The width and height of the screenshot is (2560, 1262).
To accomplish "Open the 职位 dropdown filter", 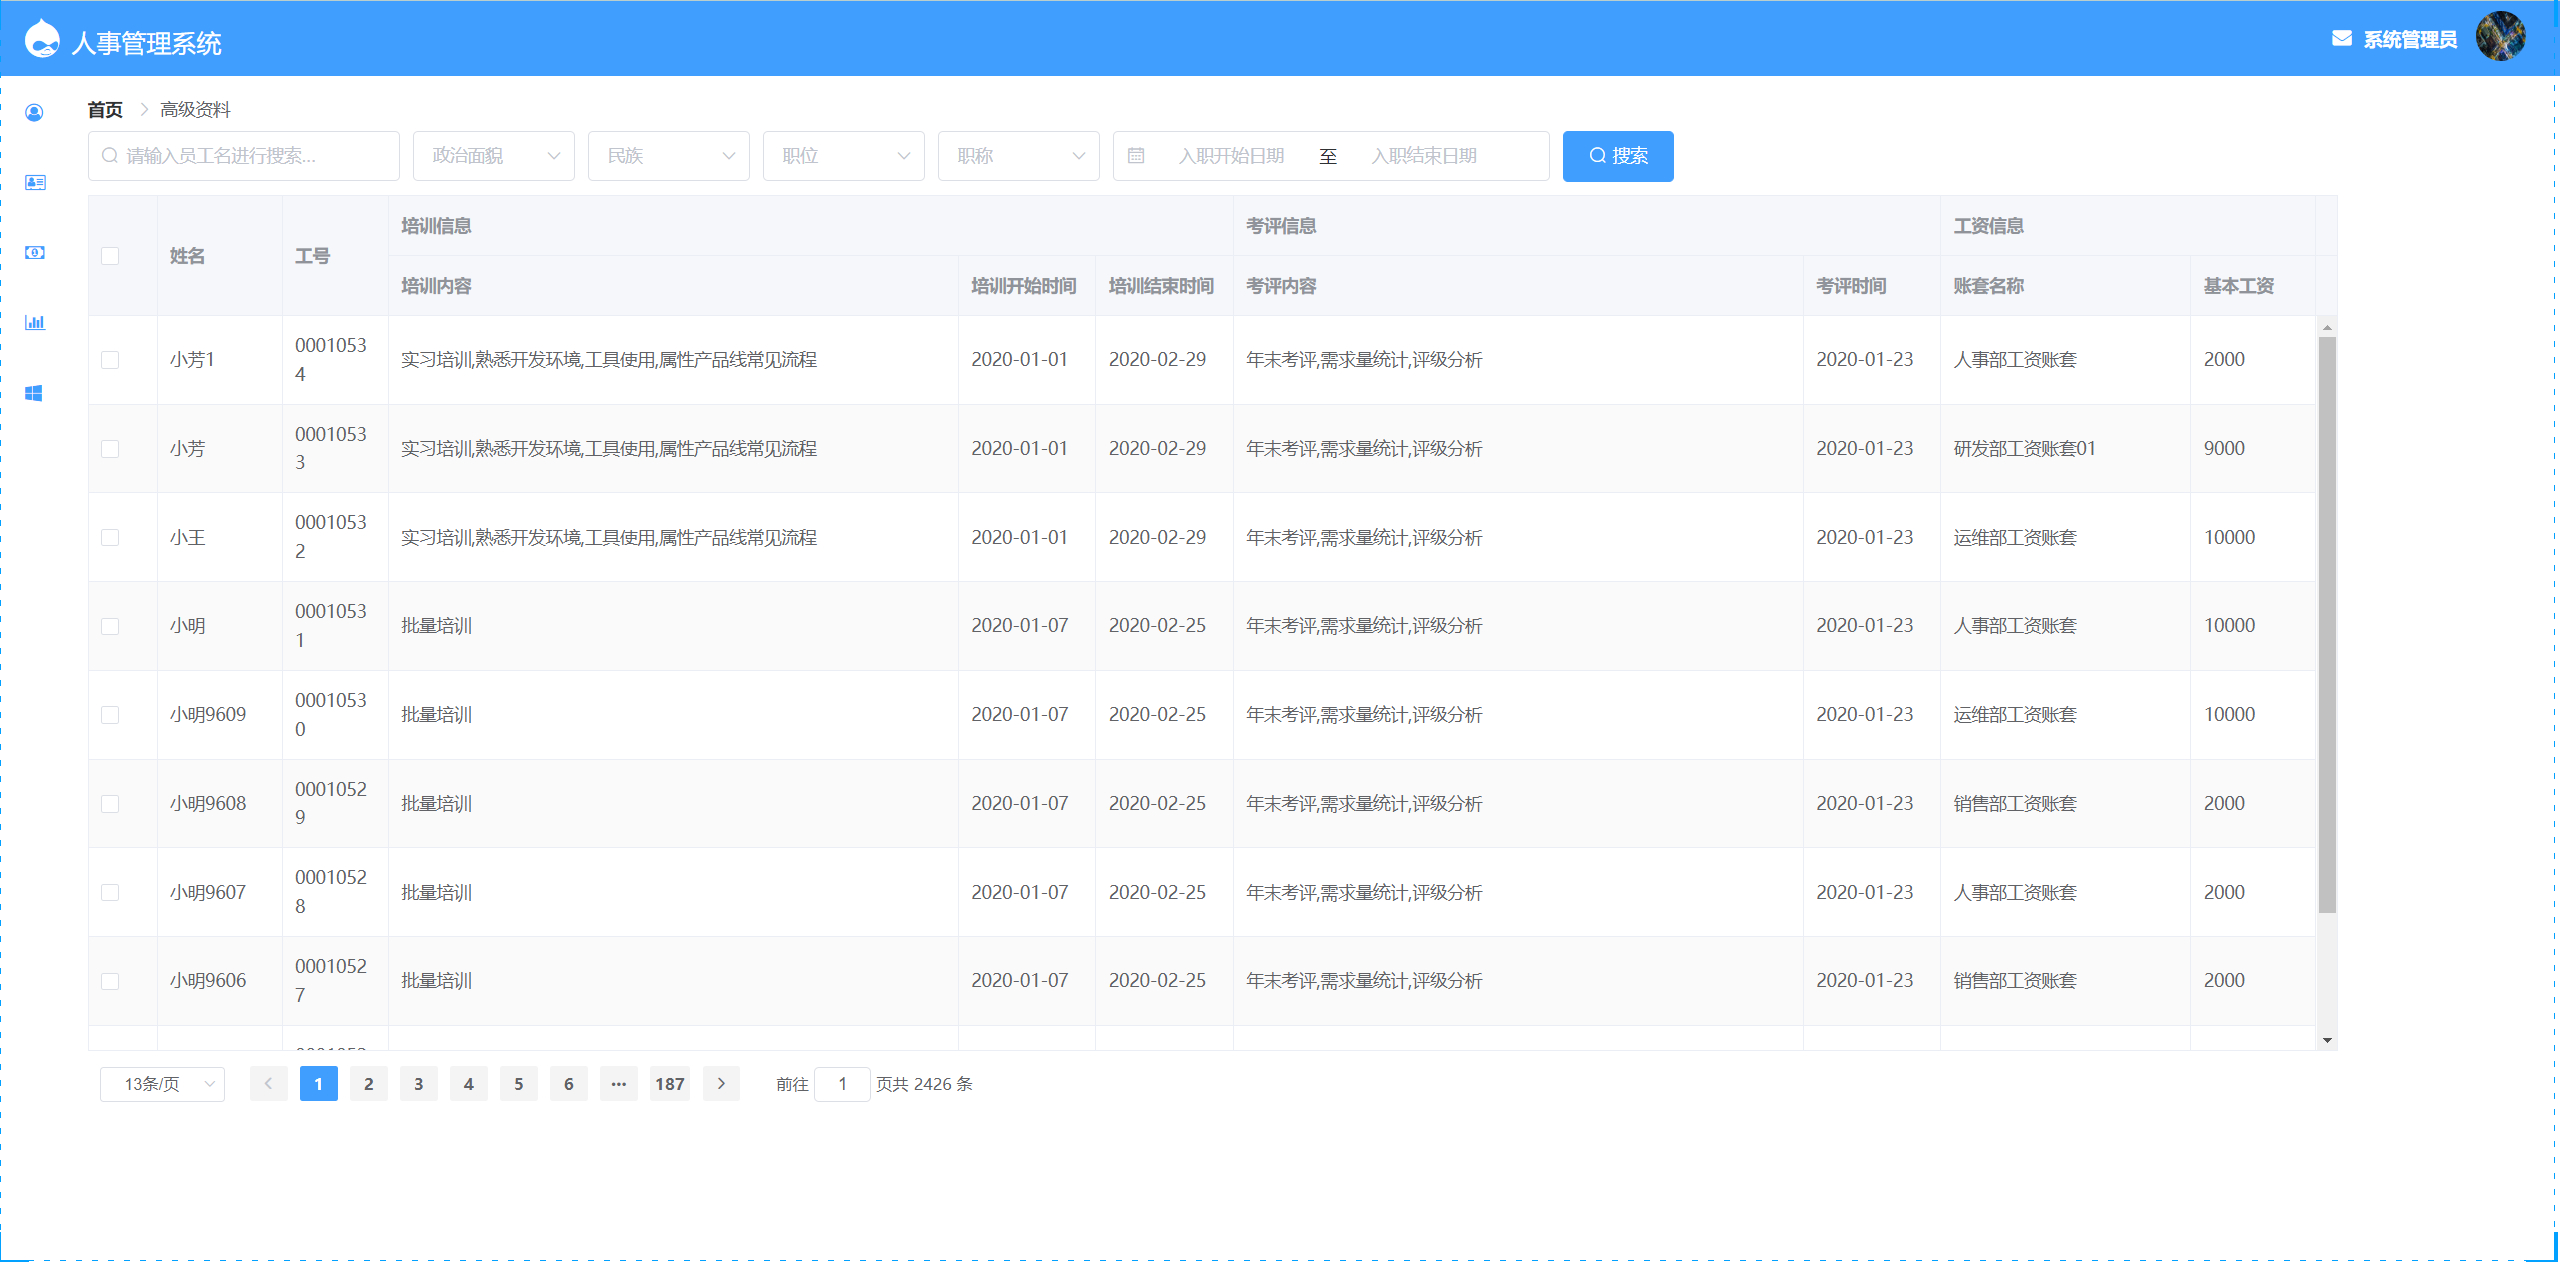I will [843, 156].
